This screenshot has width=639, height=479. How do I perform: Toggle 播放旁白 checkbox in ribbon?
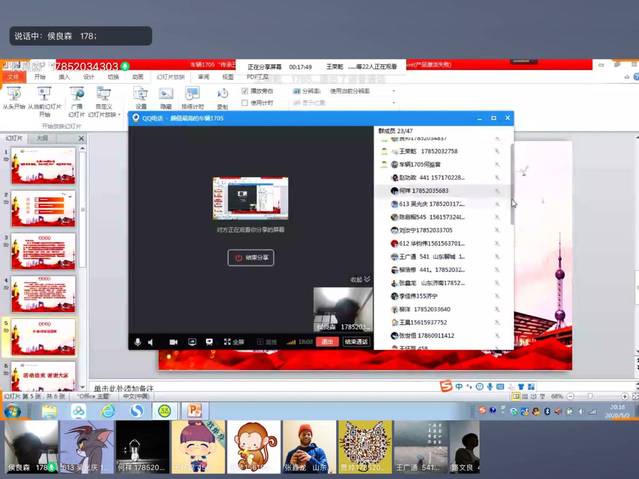246,90
